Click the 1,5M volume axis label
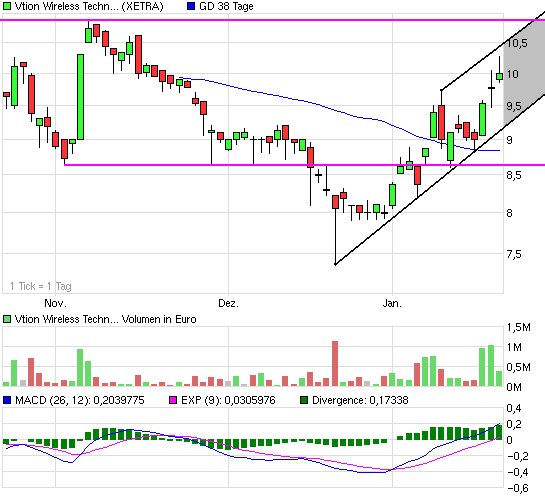The width and height of the screenshot is (545, 496). point(518,327)
